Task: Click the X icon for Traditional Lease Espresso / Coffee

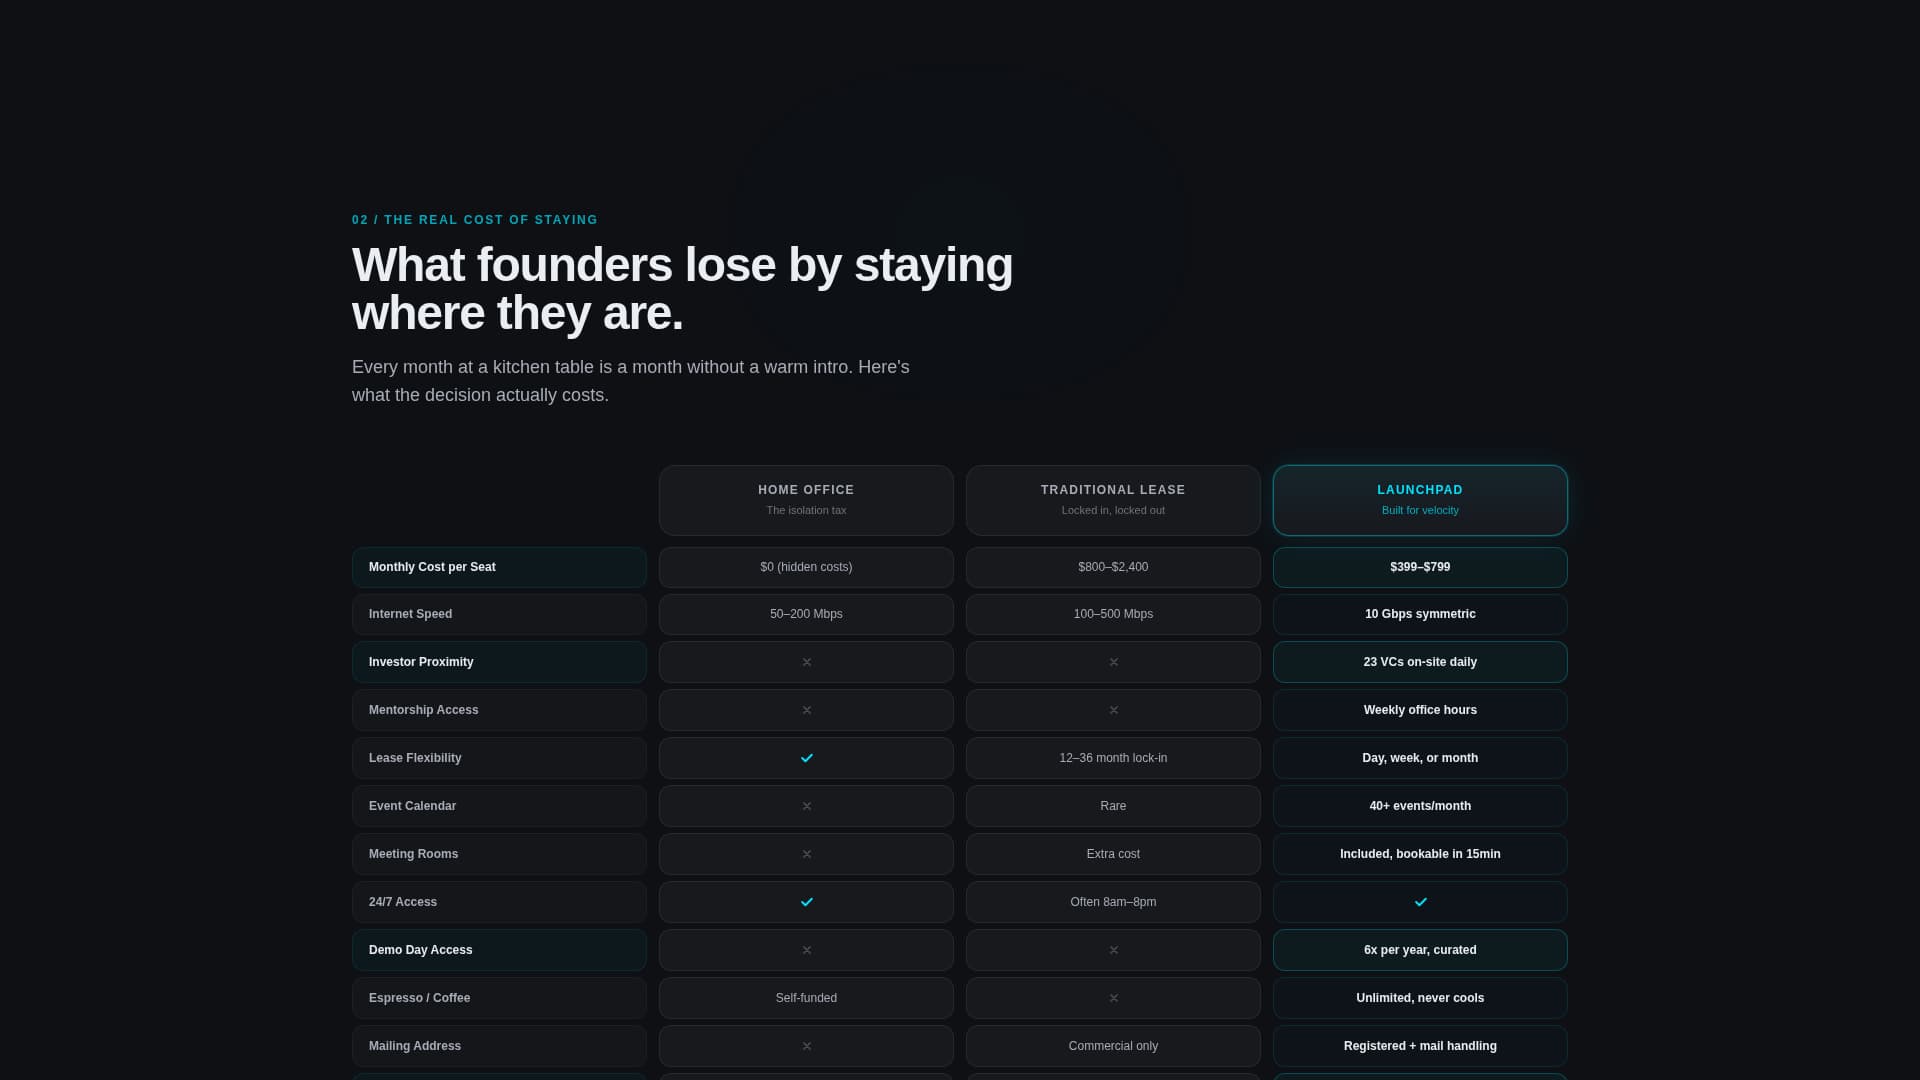Action: 1113,998
